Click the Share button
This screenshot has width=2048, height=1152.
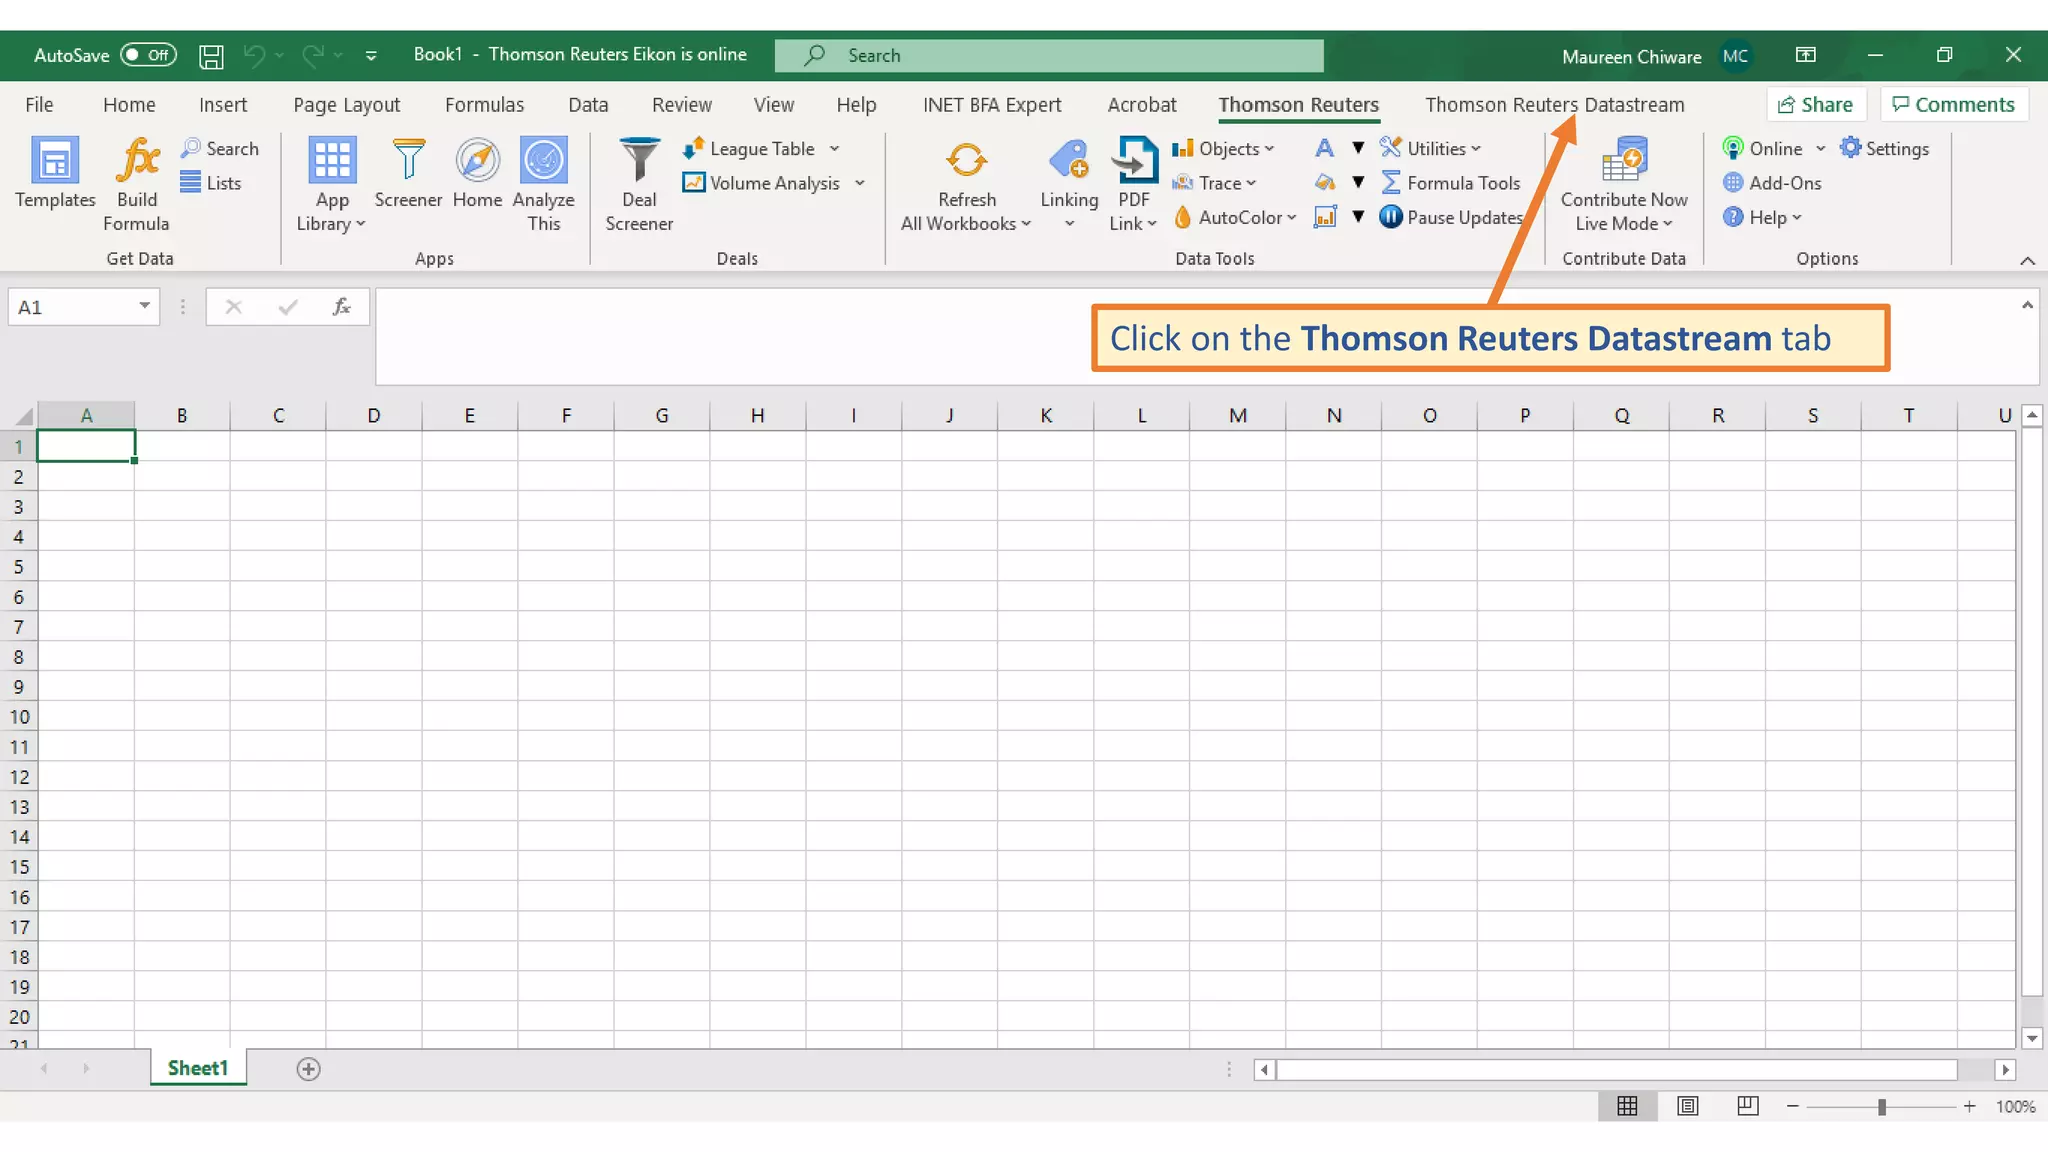1816,105
